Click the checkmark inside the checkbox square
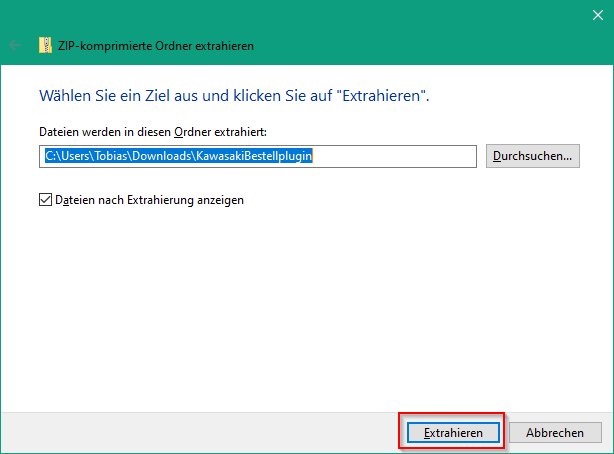 point(45,200)
